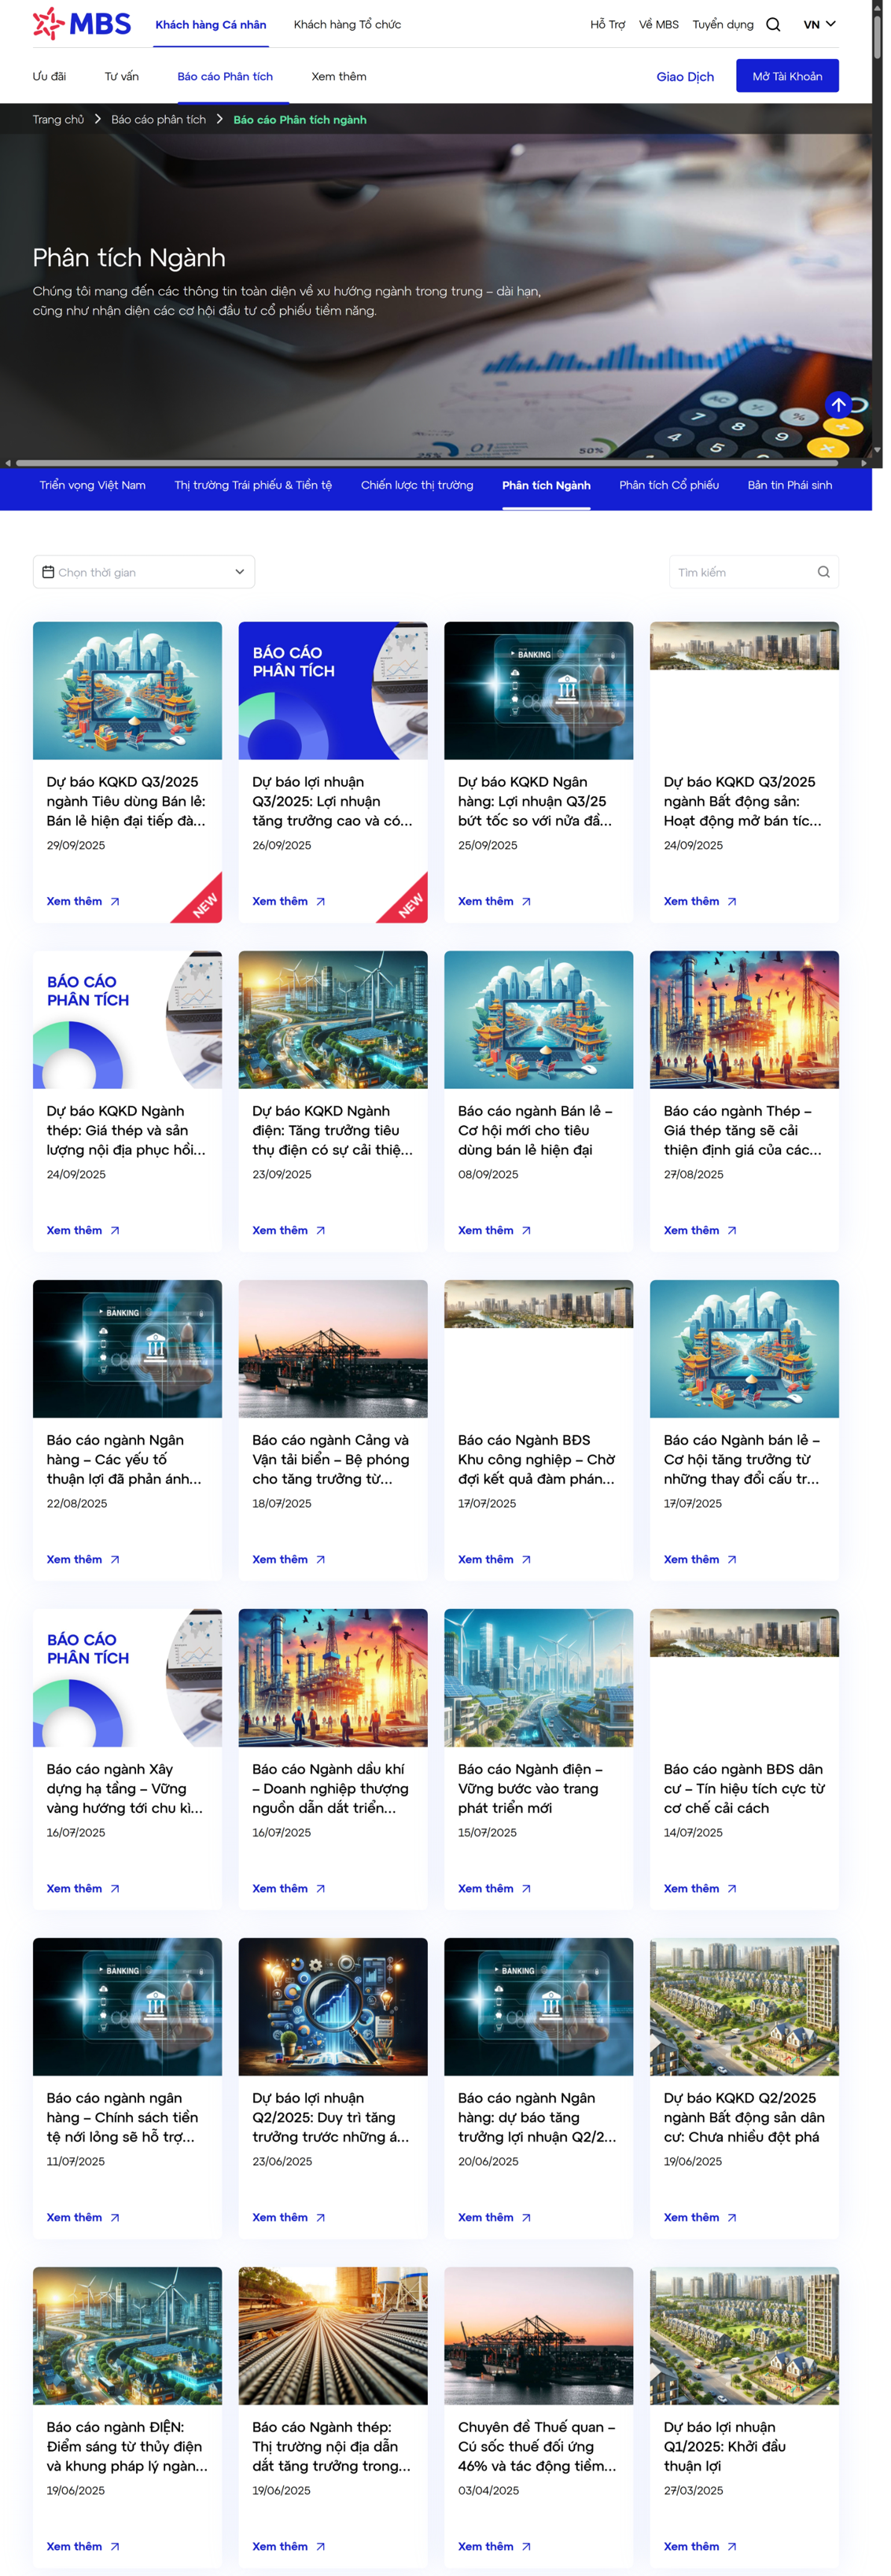Image resolution: width=891 pixels, height=2576 pixels.
Task: Select Khách hàng Tổ chức menu item
Action: point(347,25)
